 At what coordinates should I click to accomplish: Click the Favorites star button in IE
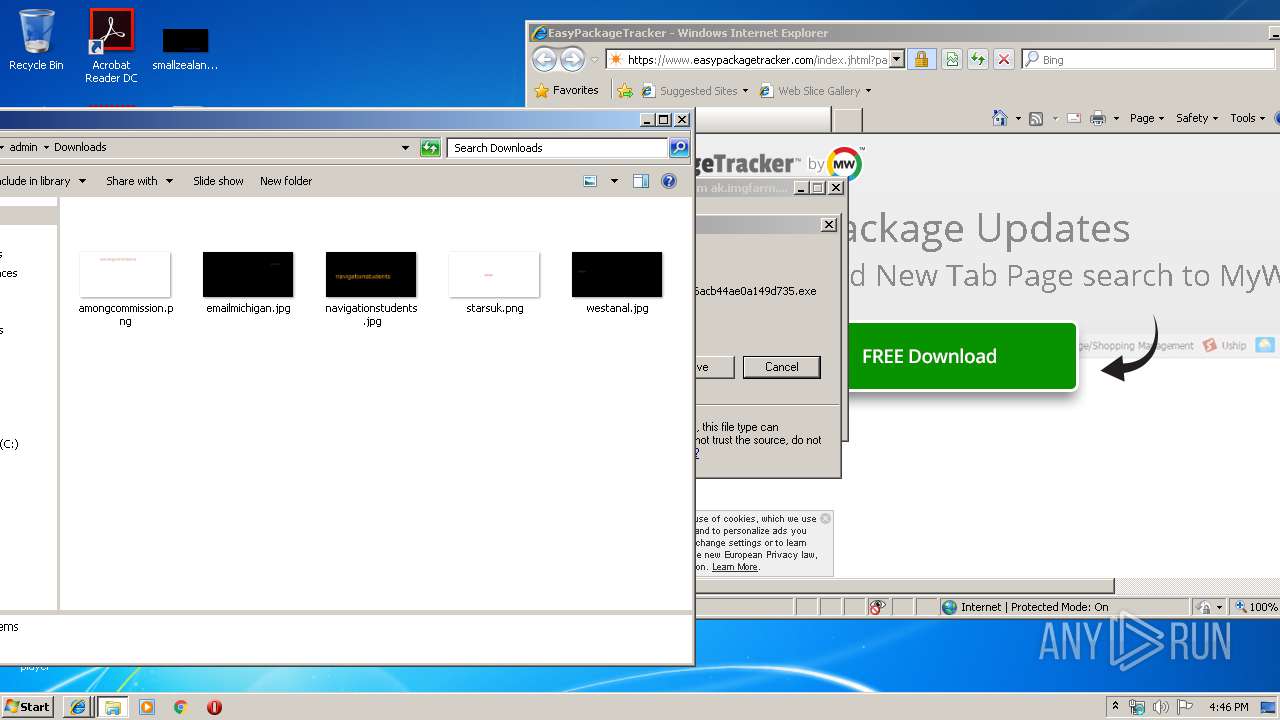coord(567,90)
